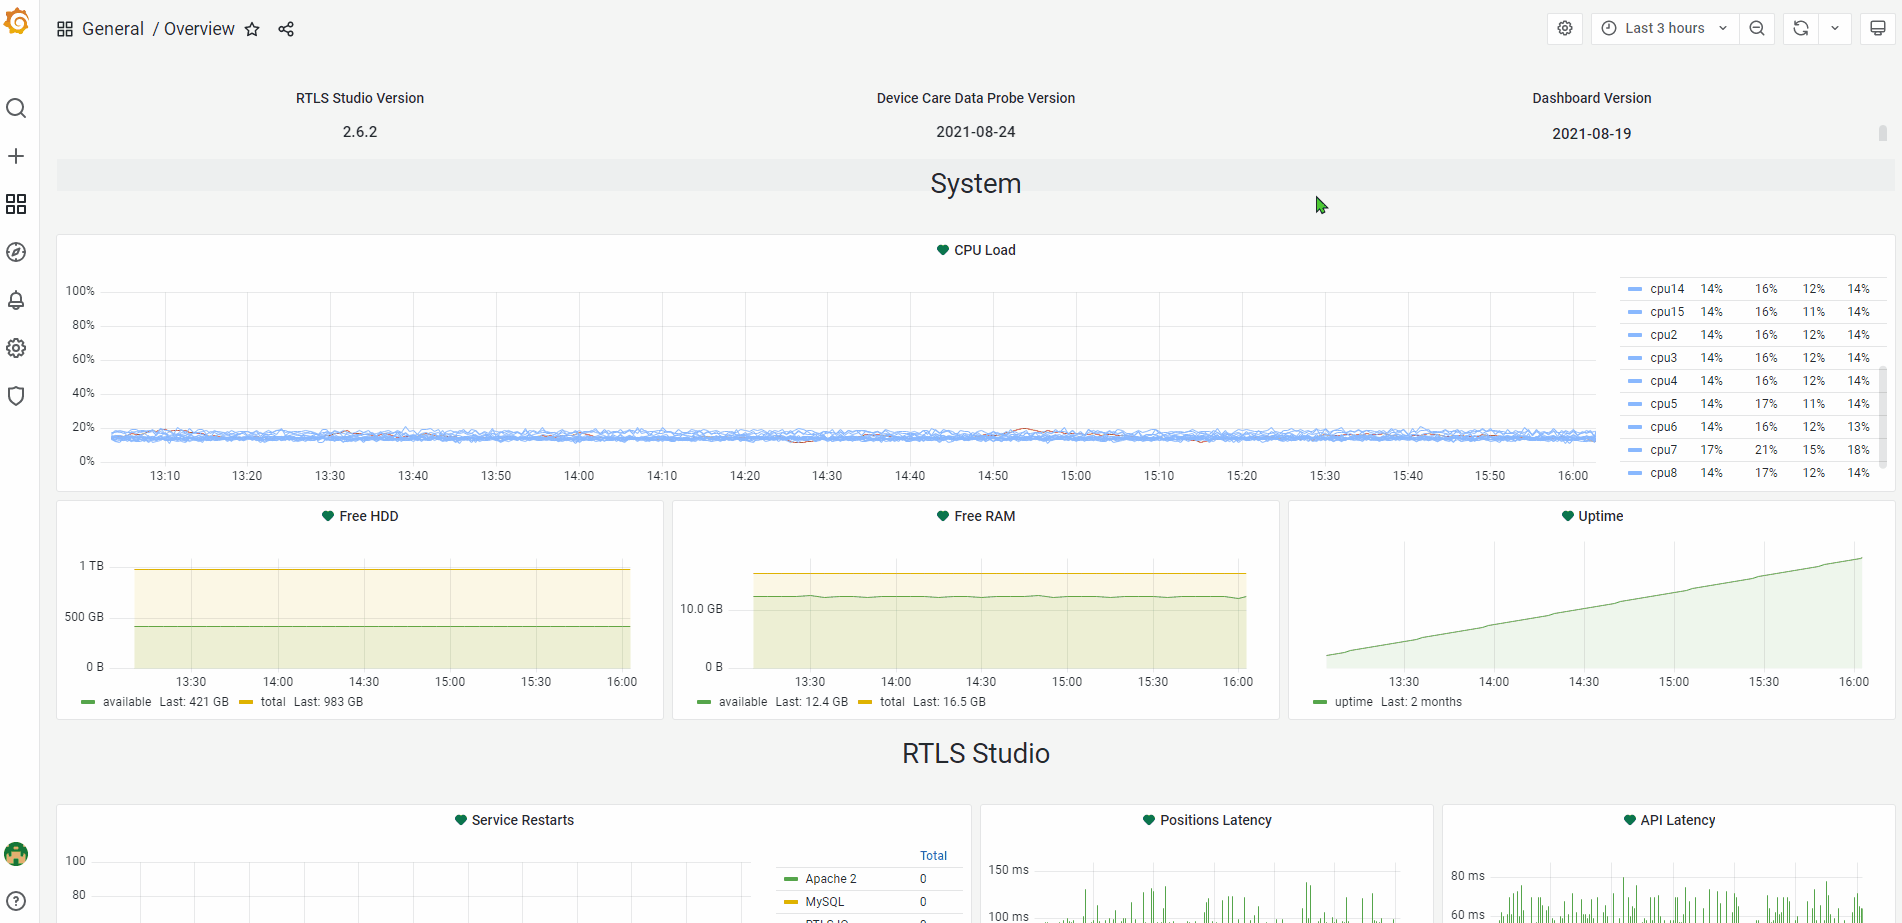1902x923 pixels.
Task: Open the RTLS Studio Version panel title
Action: pos(360,98)
